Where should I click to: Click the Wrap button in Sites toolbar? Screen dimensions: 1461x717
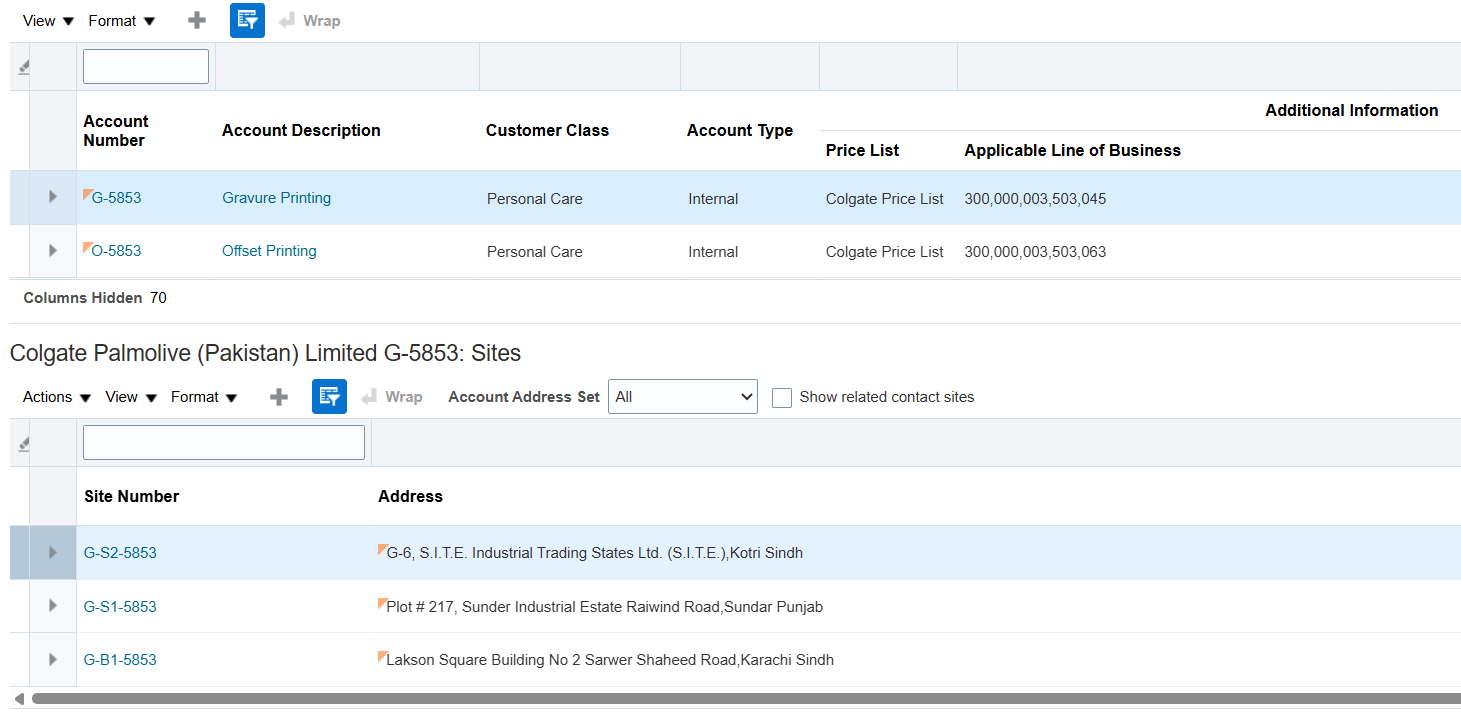point(392,397)
